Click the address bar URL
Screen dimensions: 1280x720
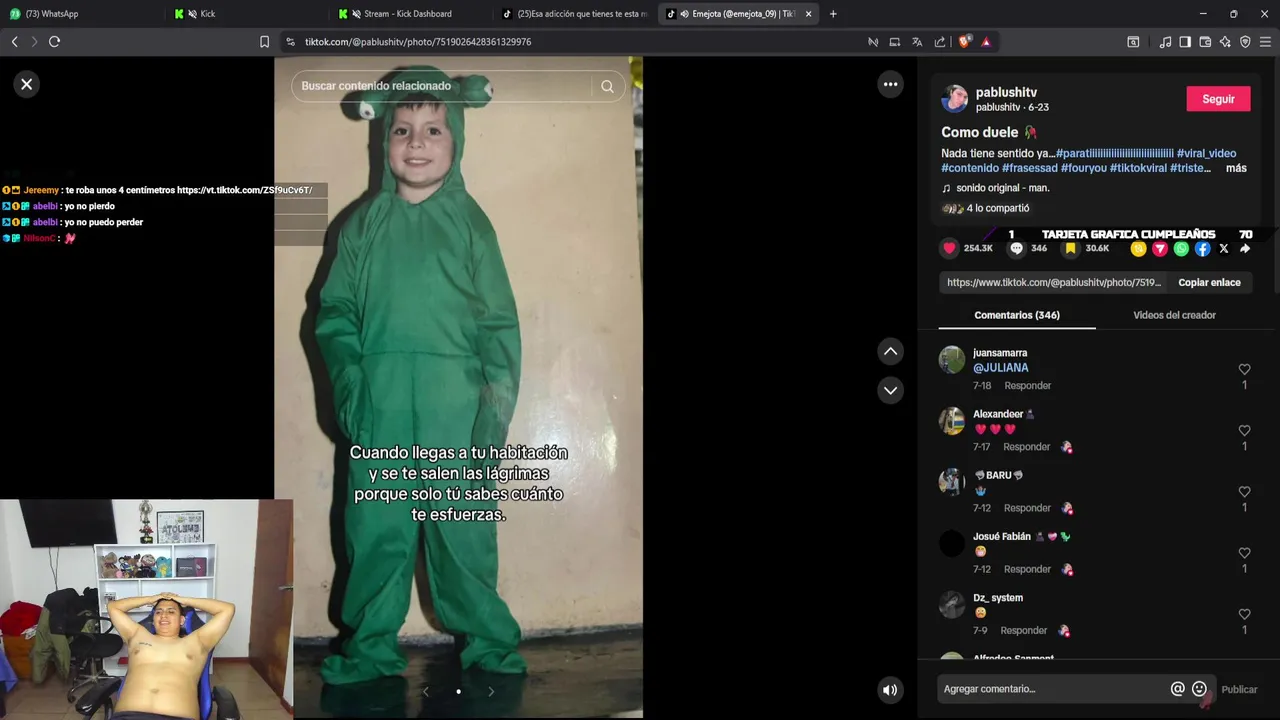pos(418,42)
